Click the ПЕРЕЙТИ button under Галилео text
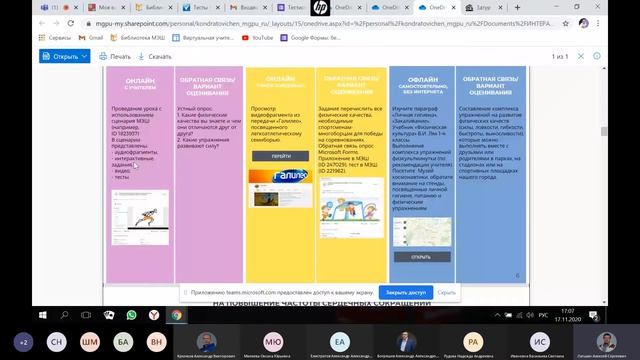The height and width of the screenshot is (360, 640). point(280,156)
